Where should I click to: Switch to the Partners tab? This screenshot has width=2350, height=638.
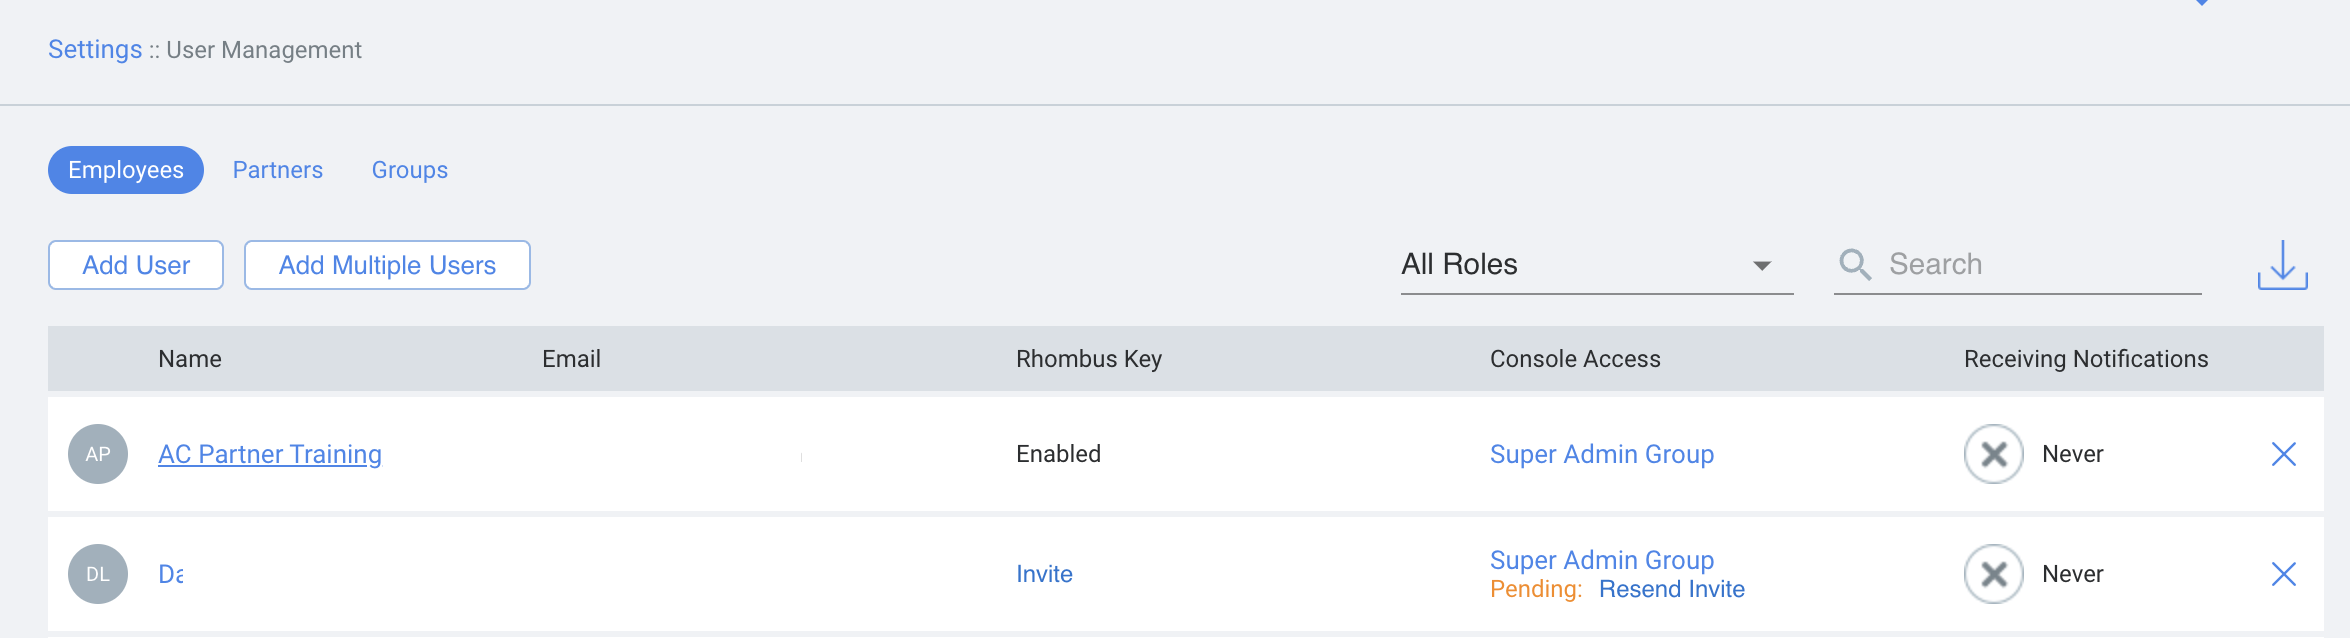(x=277, y=169)
